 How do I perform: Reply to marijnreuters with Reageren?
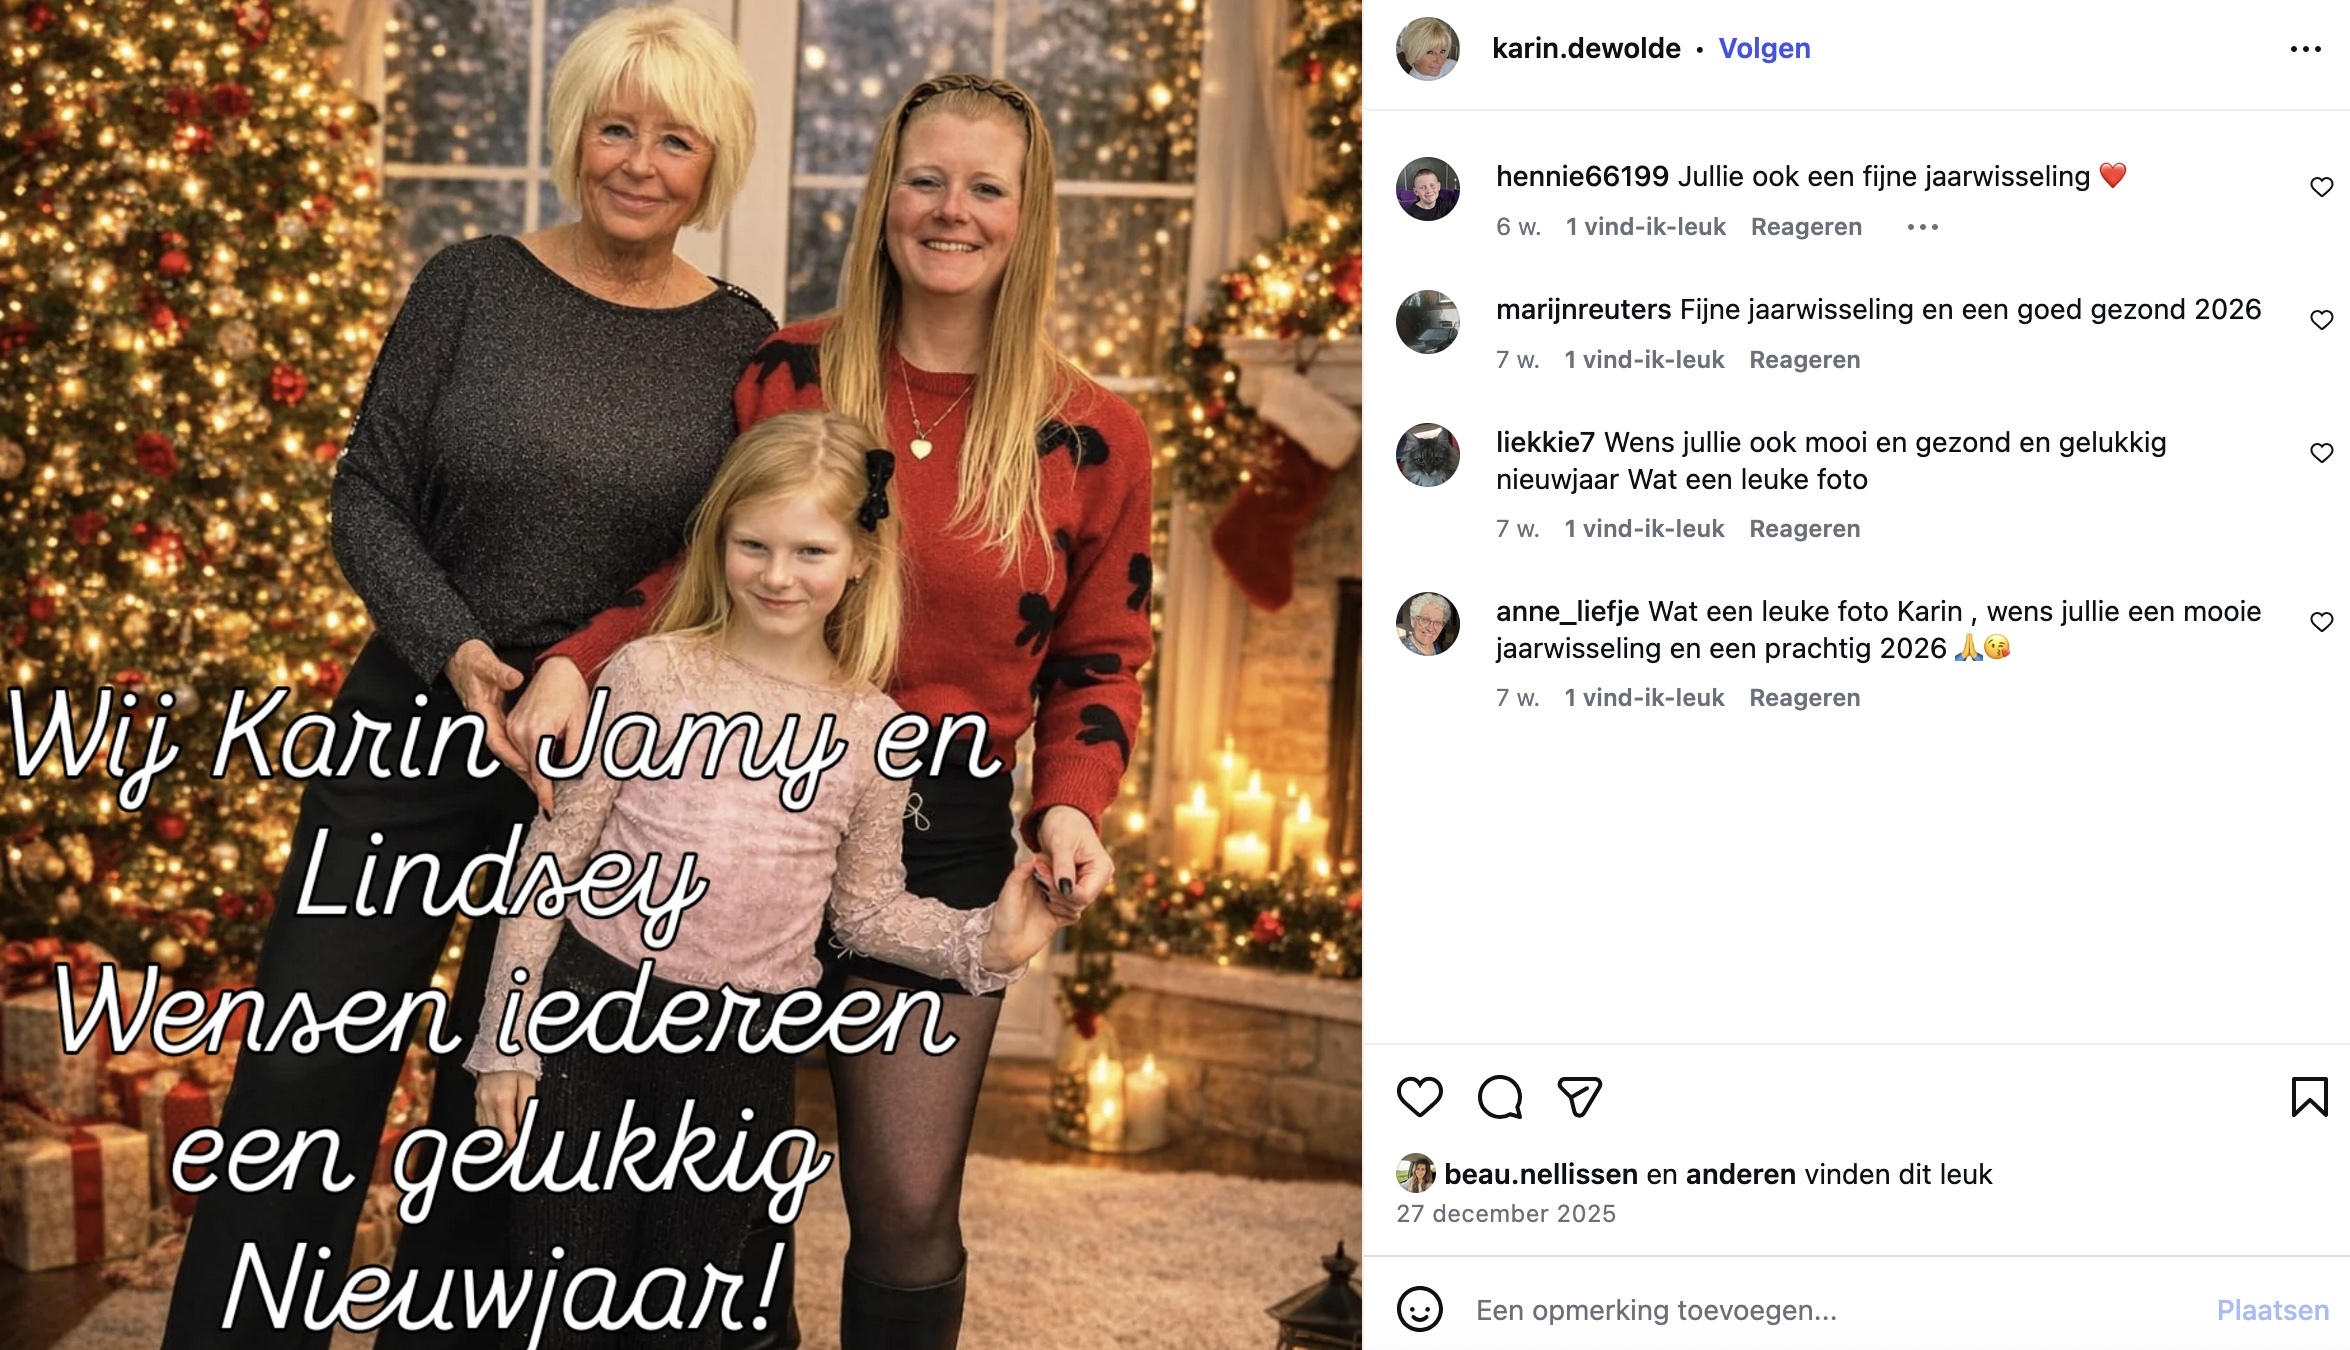click(x=1804, y=360)
